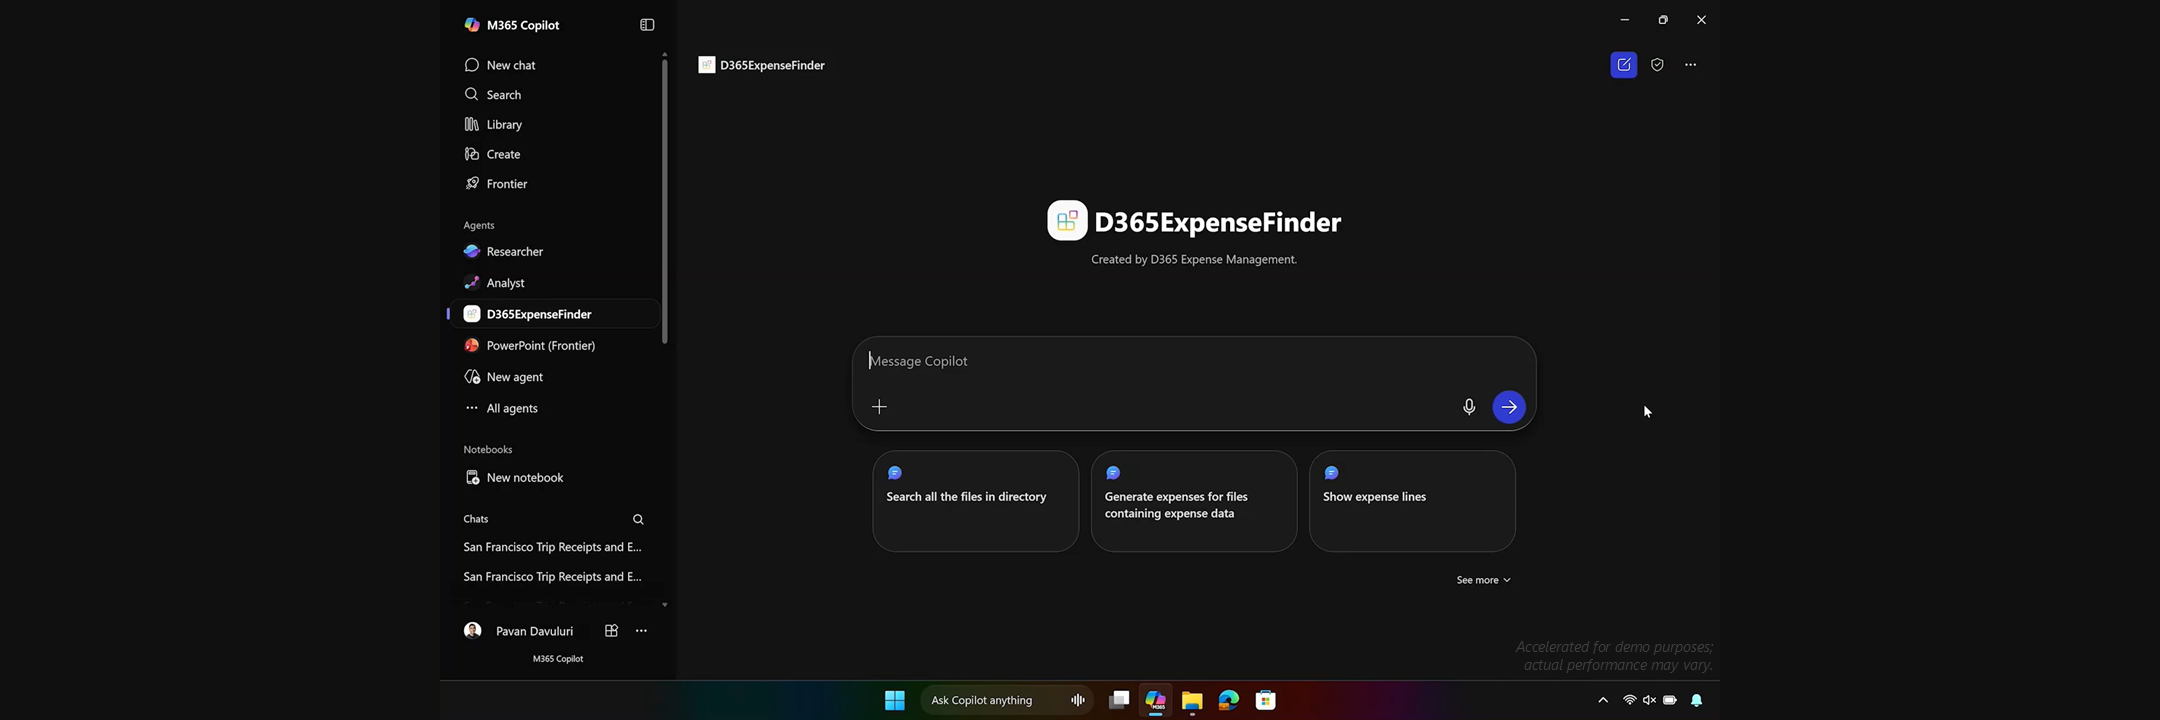This screenshot has width=2160, height=720.
Task: Open the header more options ellipsis
Action: [x=1691, y=65]
